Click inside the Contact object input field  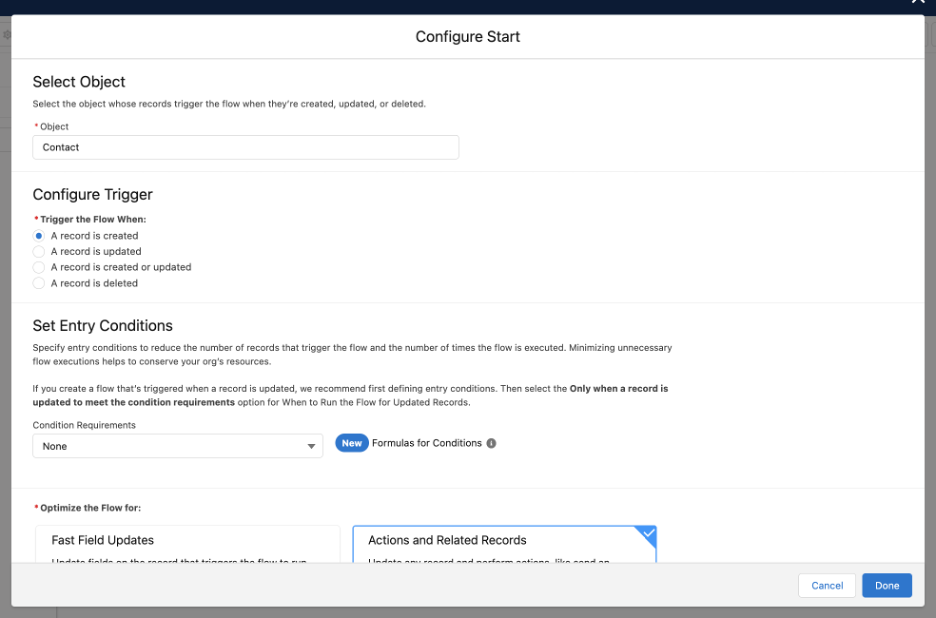[x=245, y=147]
